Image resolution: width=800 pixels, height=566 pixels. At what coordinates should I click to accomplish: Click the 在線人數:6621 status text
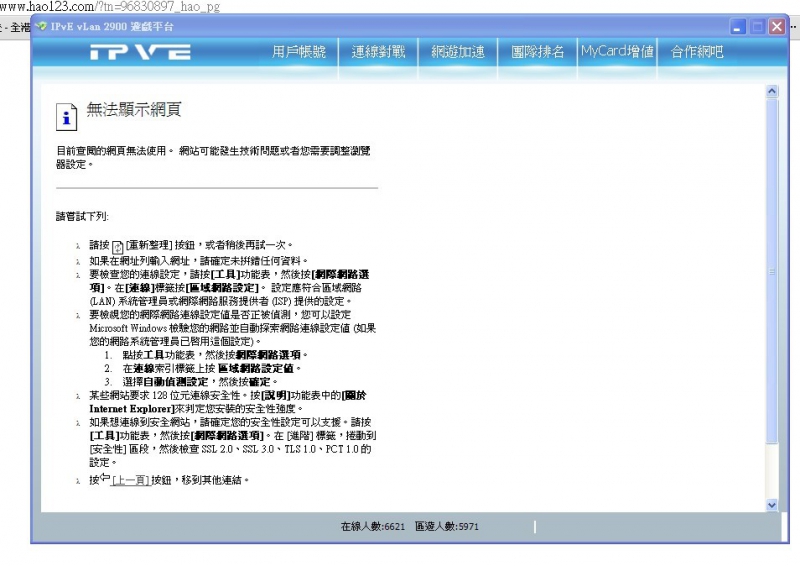click(x=372, y=527)
